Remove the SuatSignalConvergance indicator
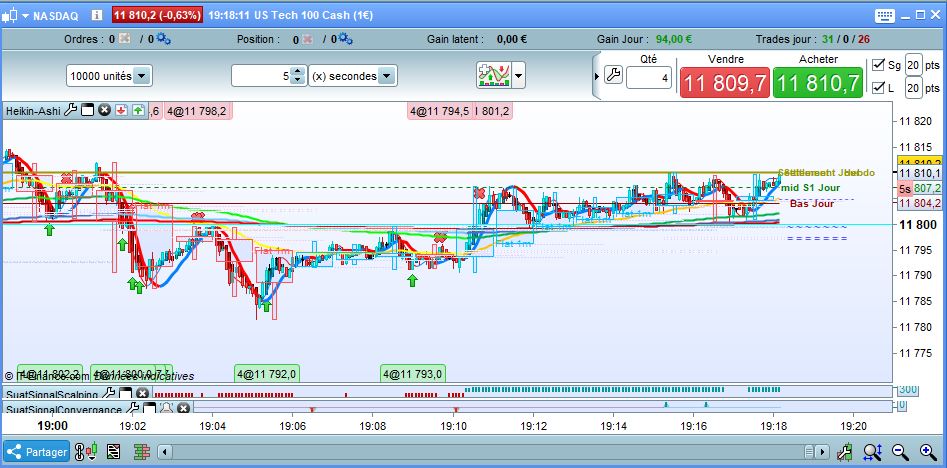 [183, 409]
